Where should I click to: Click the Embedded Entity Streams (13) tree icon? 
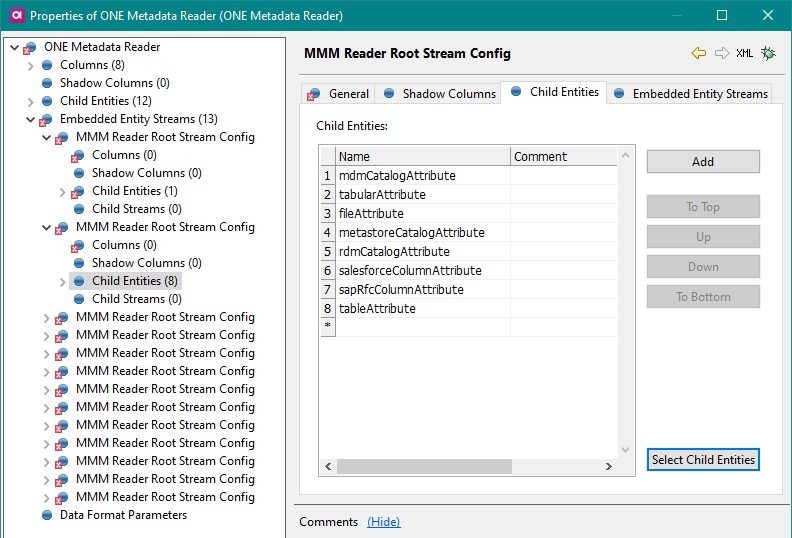pos(47,119)
